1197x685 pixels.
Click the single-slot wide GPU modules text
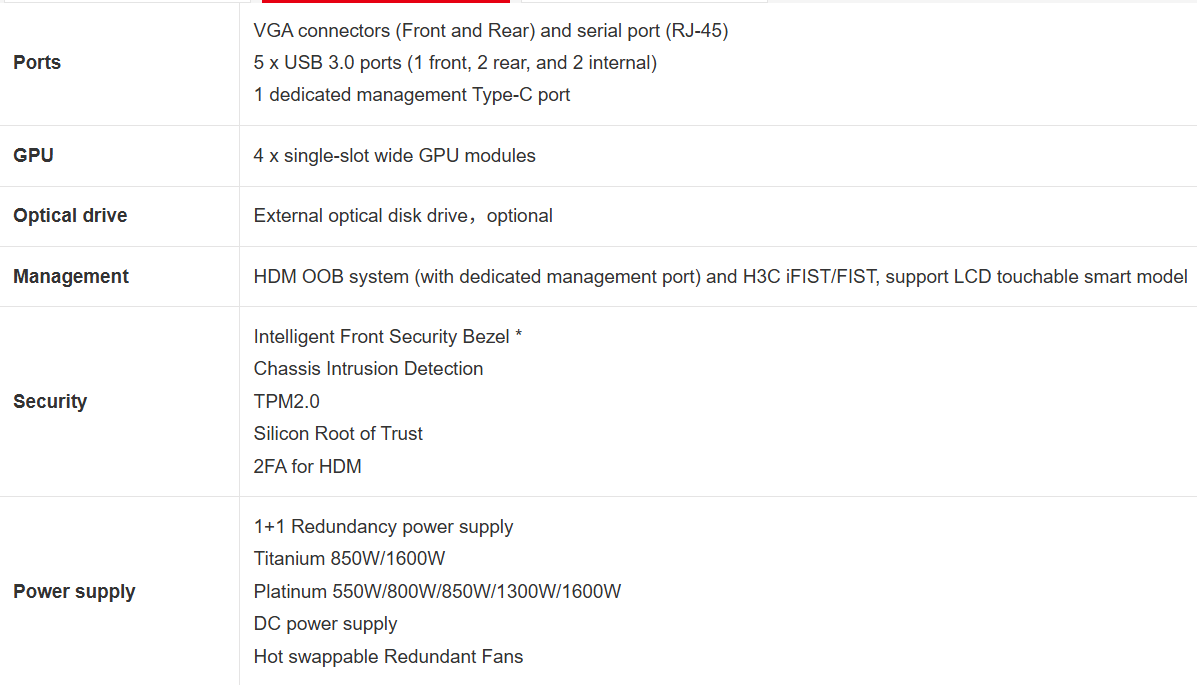tap(395, 156)
